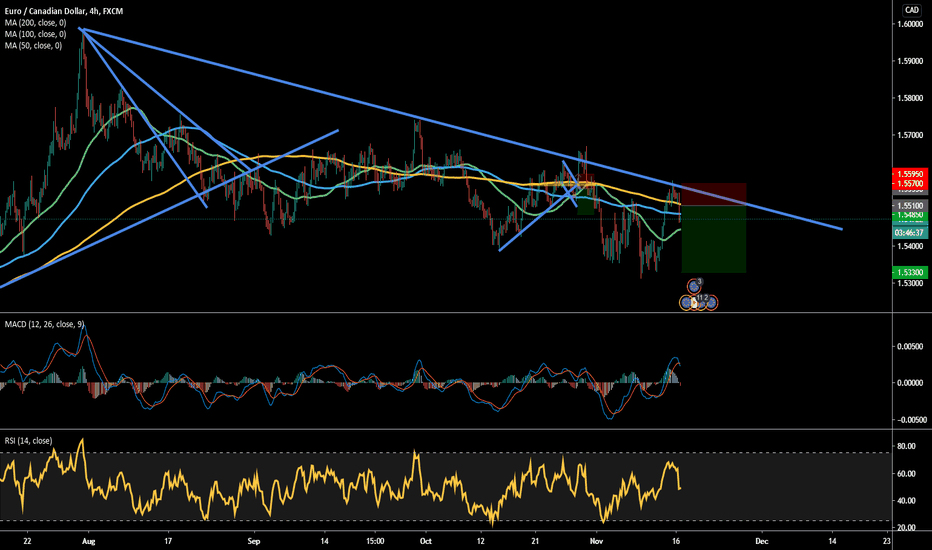Click the RSI 60.00 axis label
This screenshot has height=550, width=932.
(906, 474)
